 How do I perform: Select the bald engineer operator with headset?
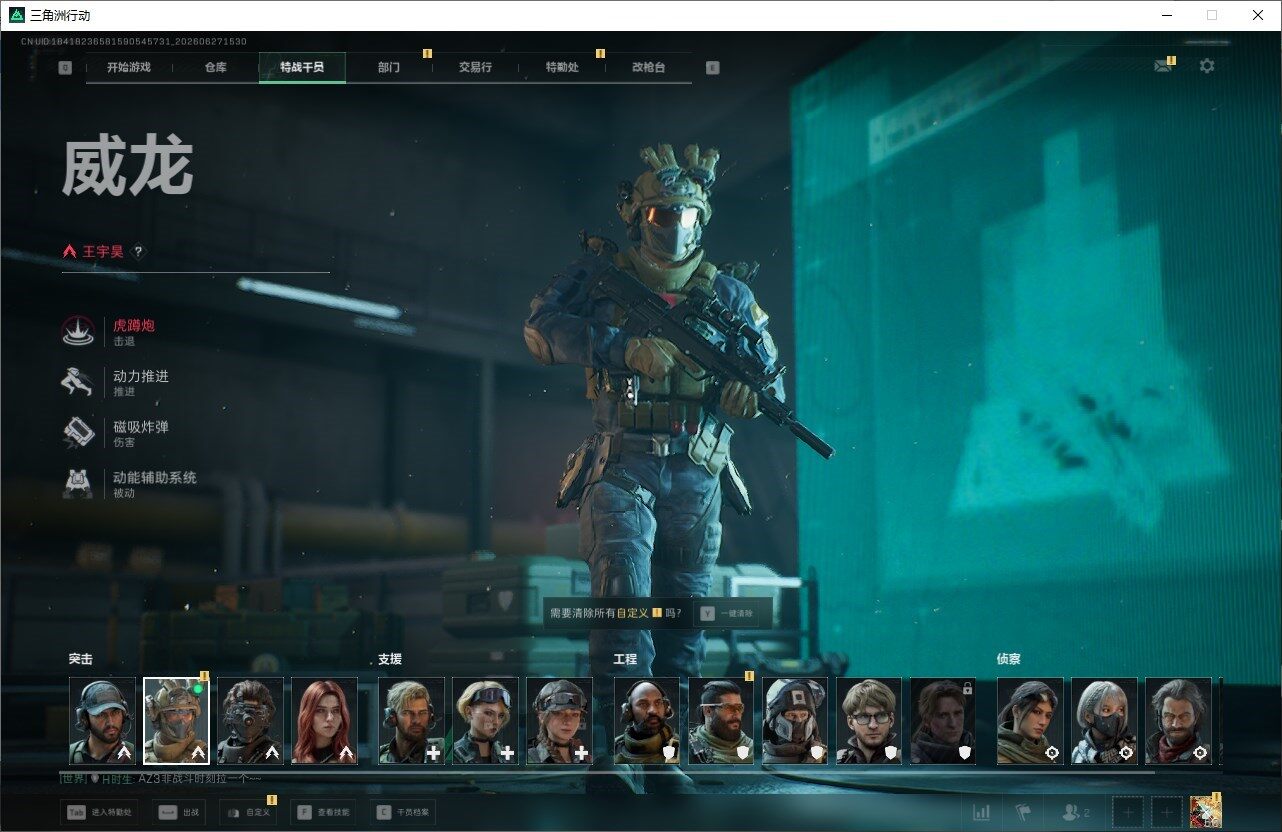[x=646, y=721]
